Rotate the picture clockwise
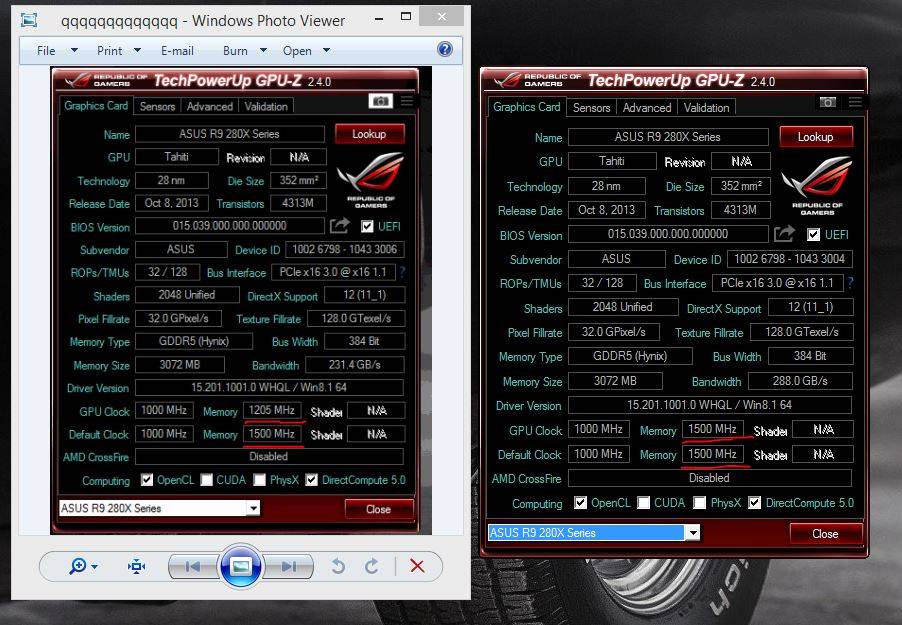 pyautogui.click(x=372, y=567)
